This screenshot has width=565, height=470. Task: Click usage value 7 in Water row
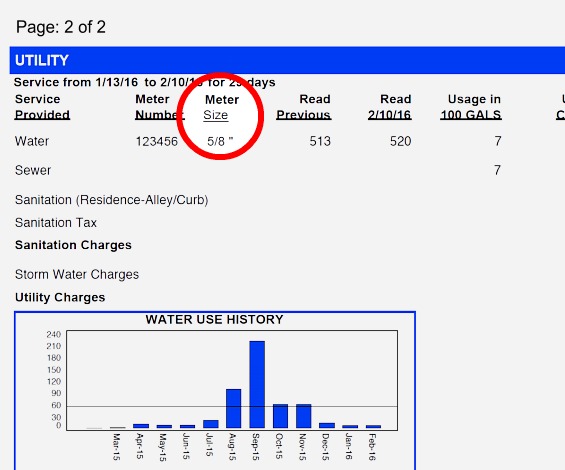(x=498, y=141)
